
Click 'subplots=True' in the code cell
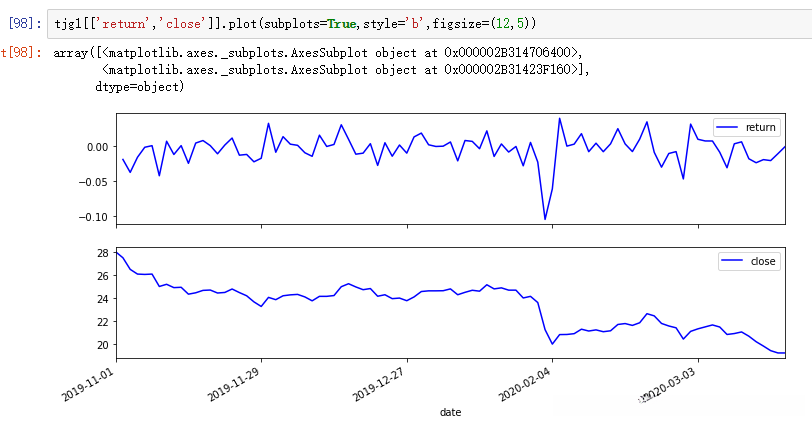tap(310, 24)
